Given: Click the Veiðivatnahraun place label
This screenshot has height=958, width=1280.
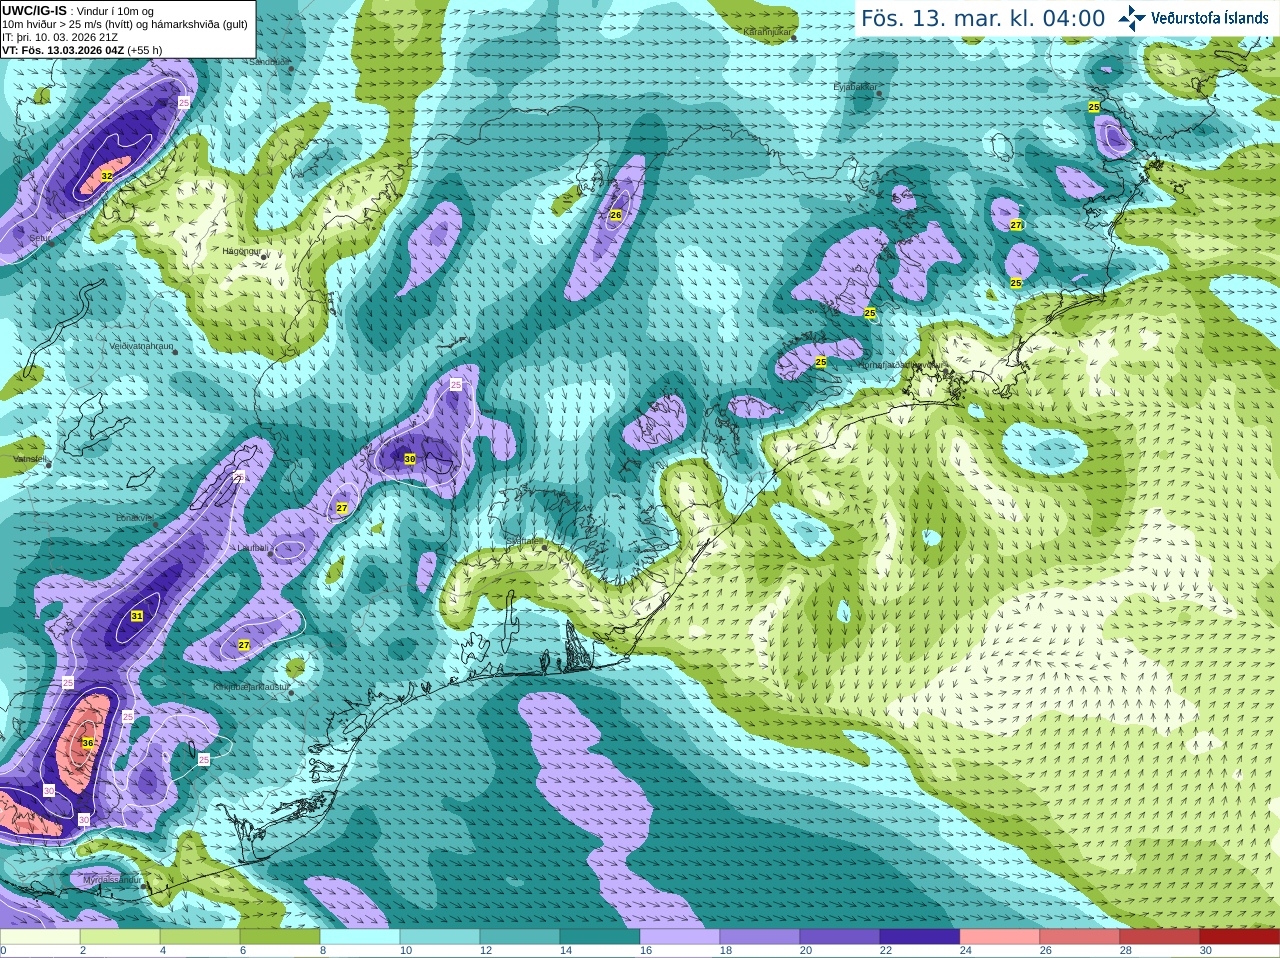Looking at the screenshot, I should point(141,346).
